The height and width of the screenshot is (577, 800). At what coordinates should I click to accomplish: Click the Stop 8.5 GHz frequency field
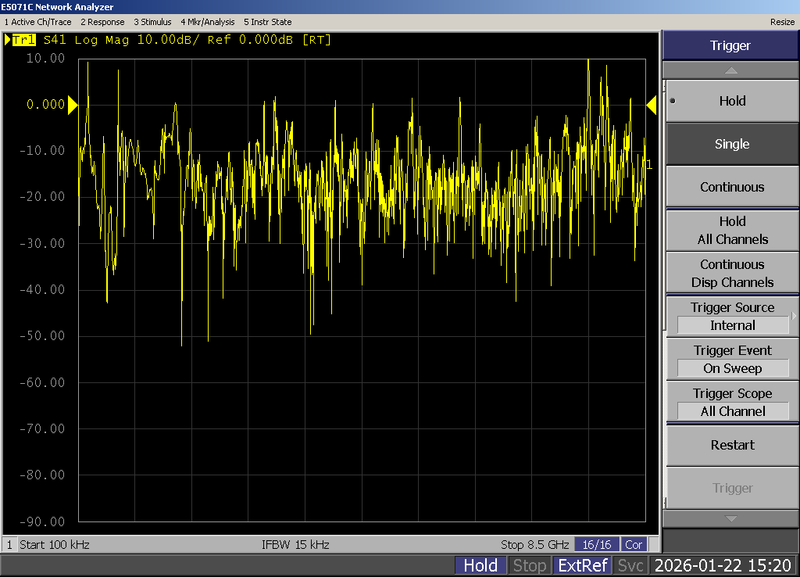coord(535,544)
